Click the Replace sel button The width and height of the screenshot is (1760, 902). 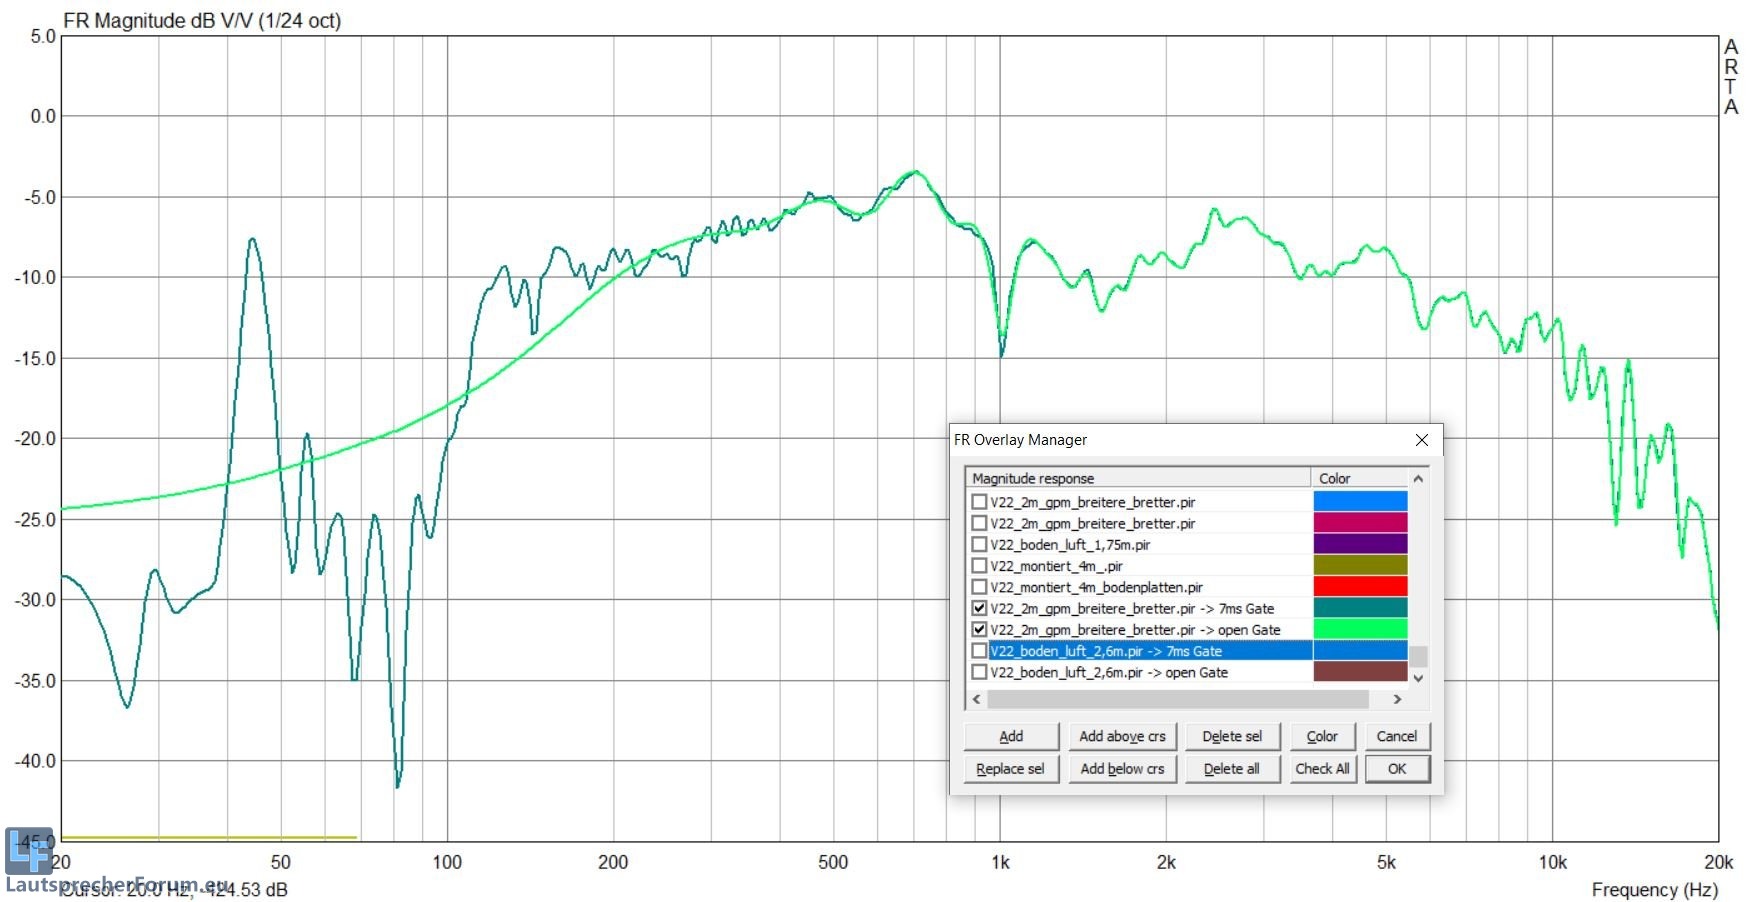(x=1010, y=769)
